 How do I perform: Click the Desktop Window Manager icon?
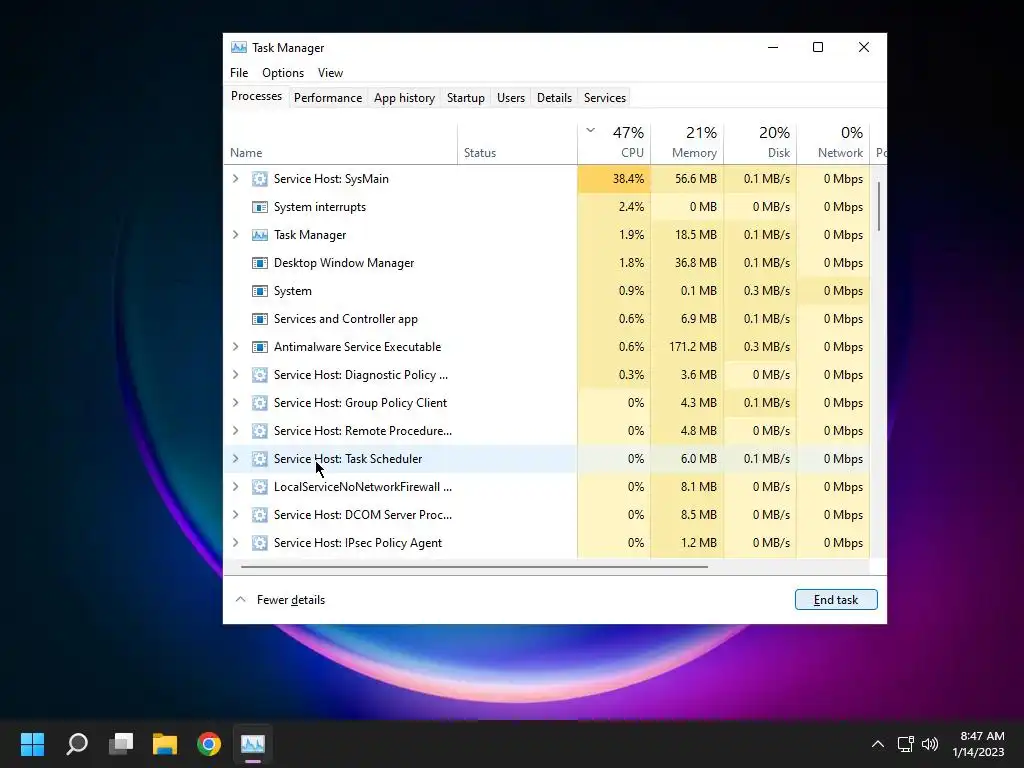pos(259,263)
